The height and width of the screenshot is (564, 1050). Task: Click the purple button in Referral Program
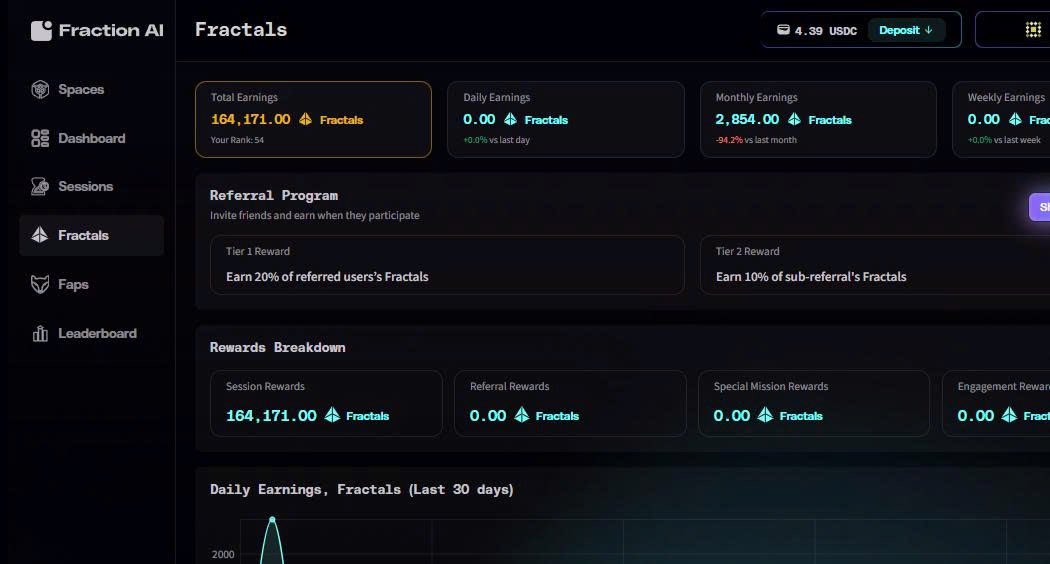(x=1040, y=207)
